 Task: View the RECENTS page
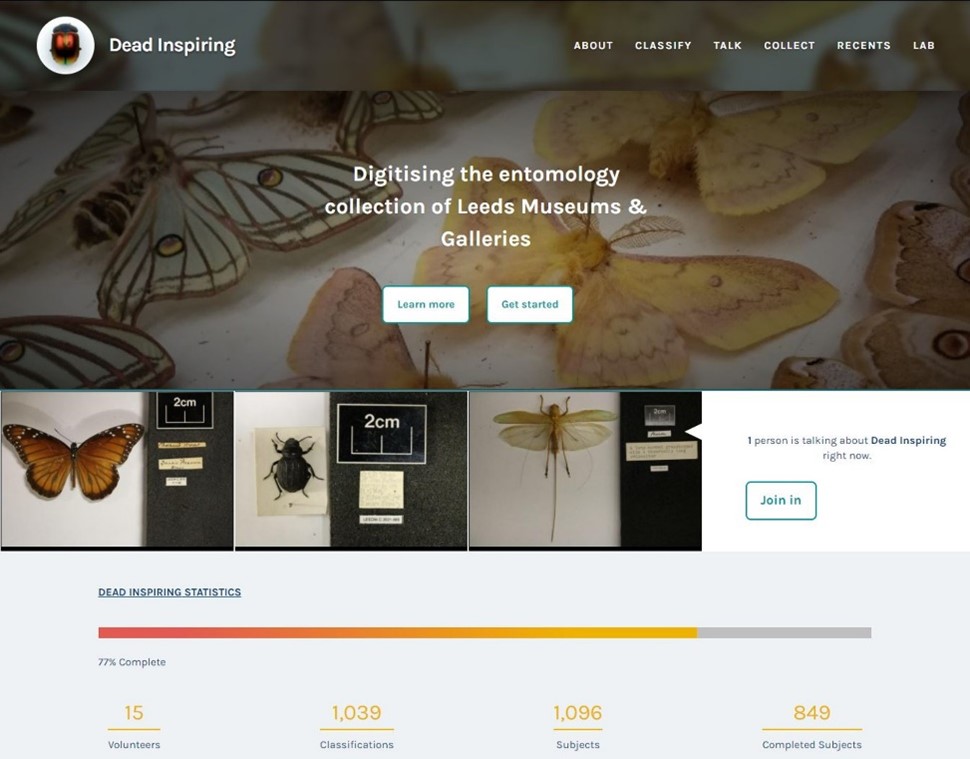(x=864, y=45)
